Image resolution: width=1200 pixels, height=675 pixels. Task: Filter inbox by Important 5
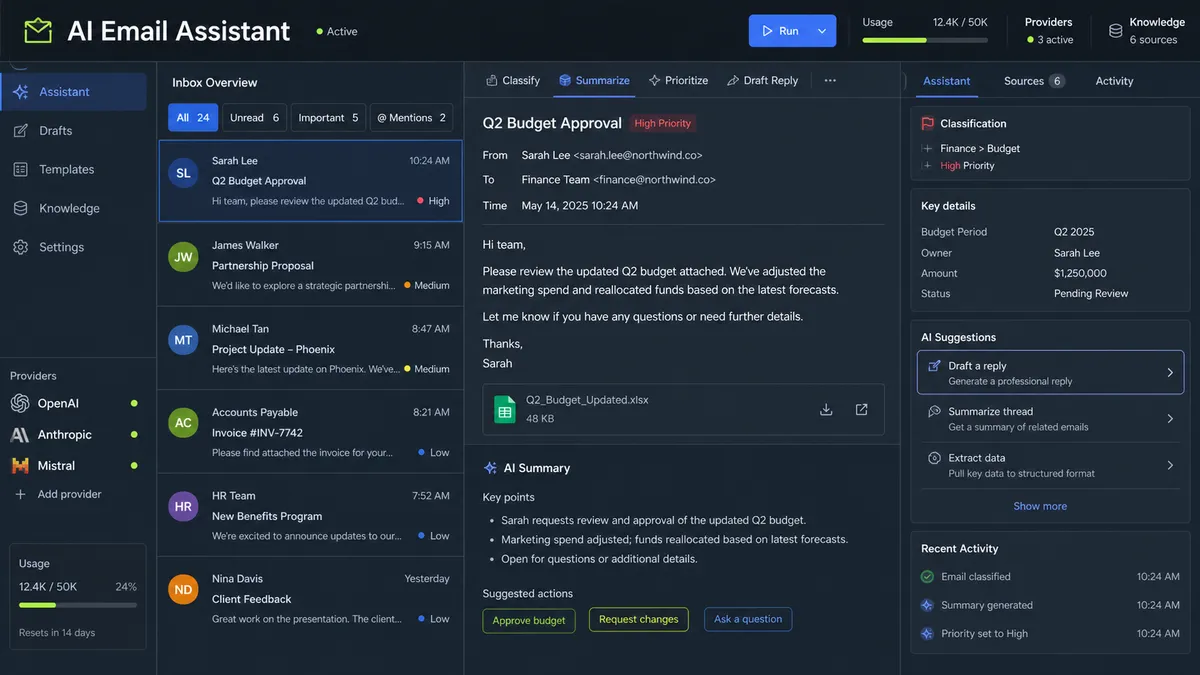pyautogui.click(x=328, y=118)
